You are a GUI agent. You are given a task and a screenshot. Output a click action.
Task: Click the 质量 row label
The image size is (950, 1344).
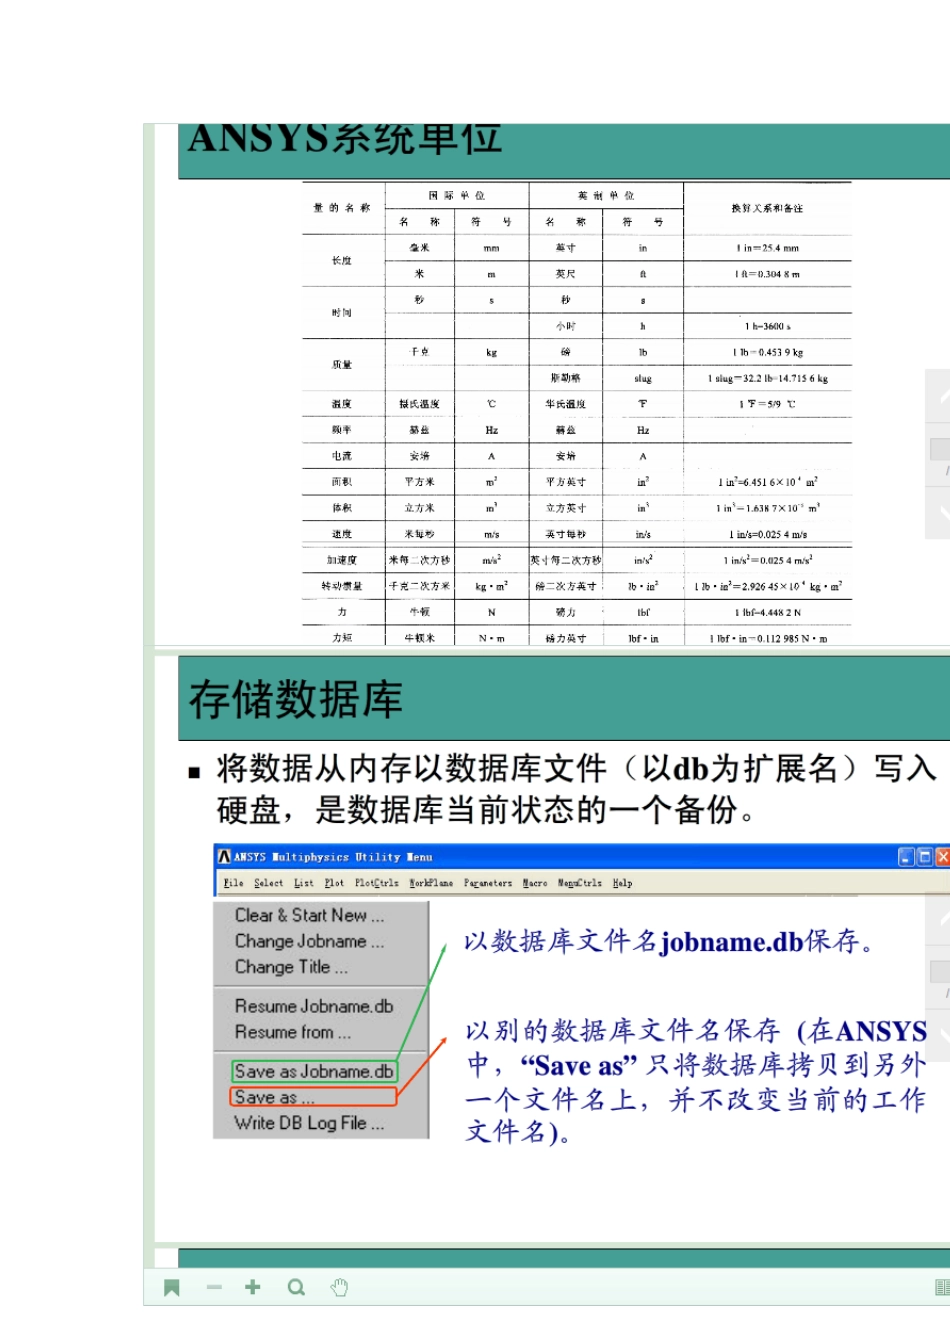342,365
